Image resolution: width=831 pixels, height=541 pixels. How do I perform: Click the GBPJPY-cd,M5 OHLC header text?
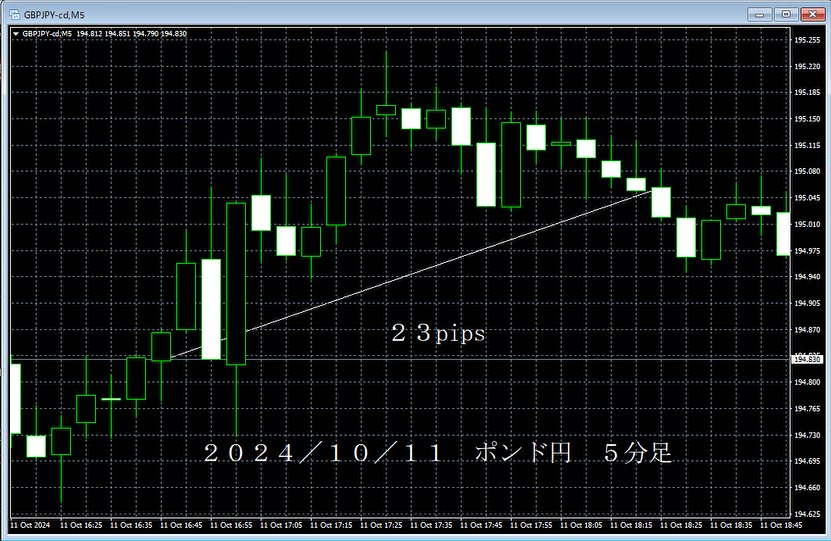[104, 34]
